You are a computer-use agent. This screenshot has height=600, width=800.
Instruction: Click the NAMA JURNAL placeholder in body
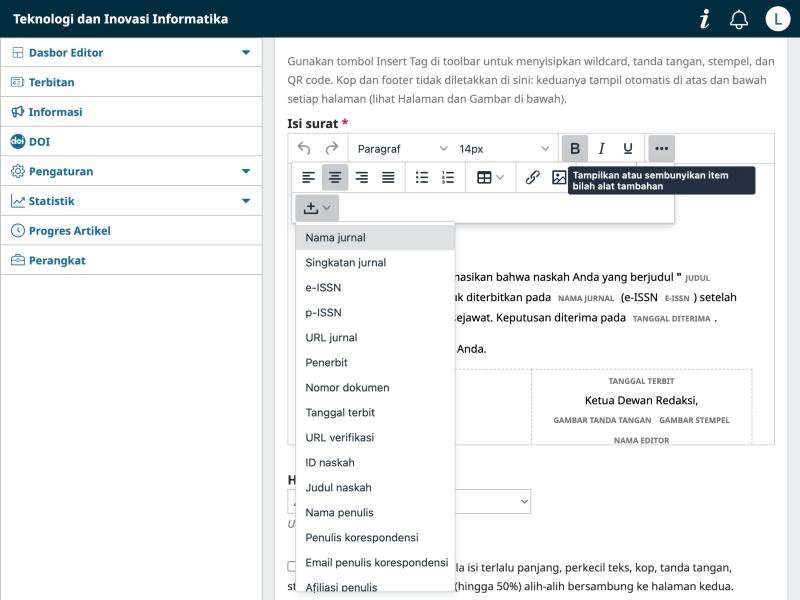(586, 298)
